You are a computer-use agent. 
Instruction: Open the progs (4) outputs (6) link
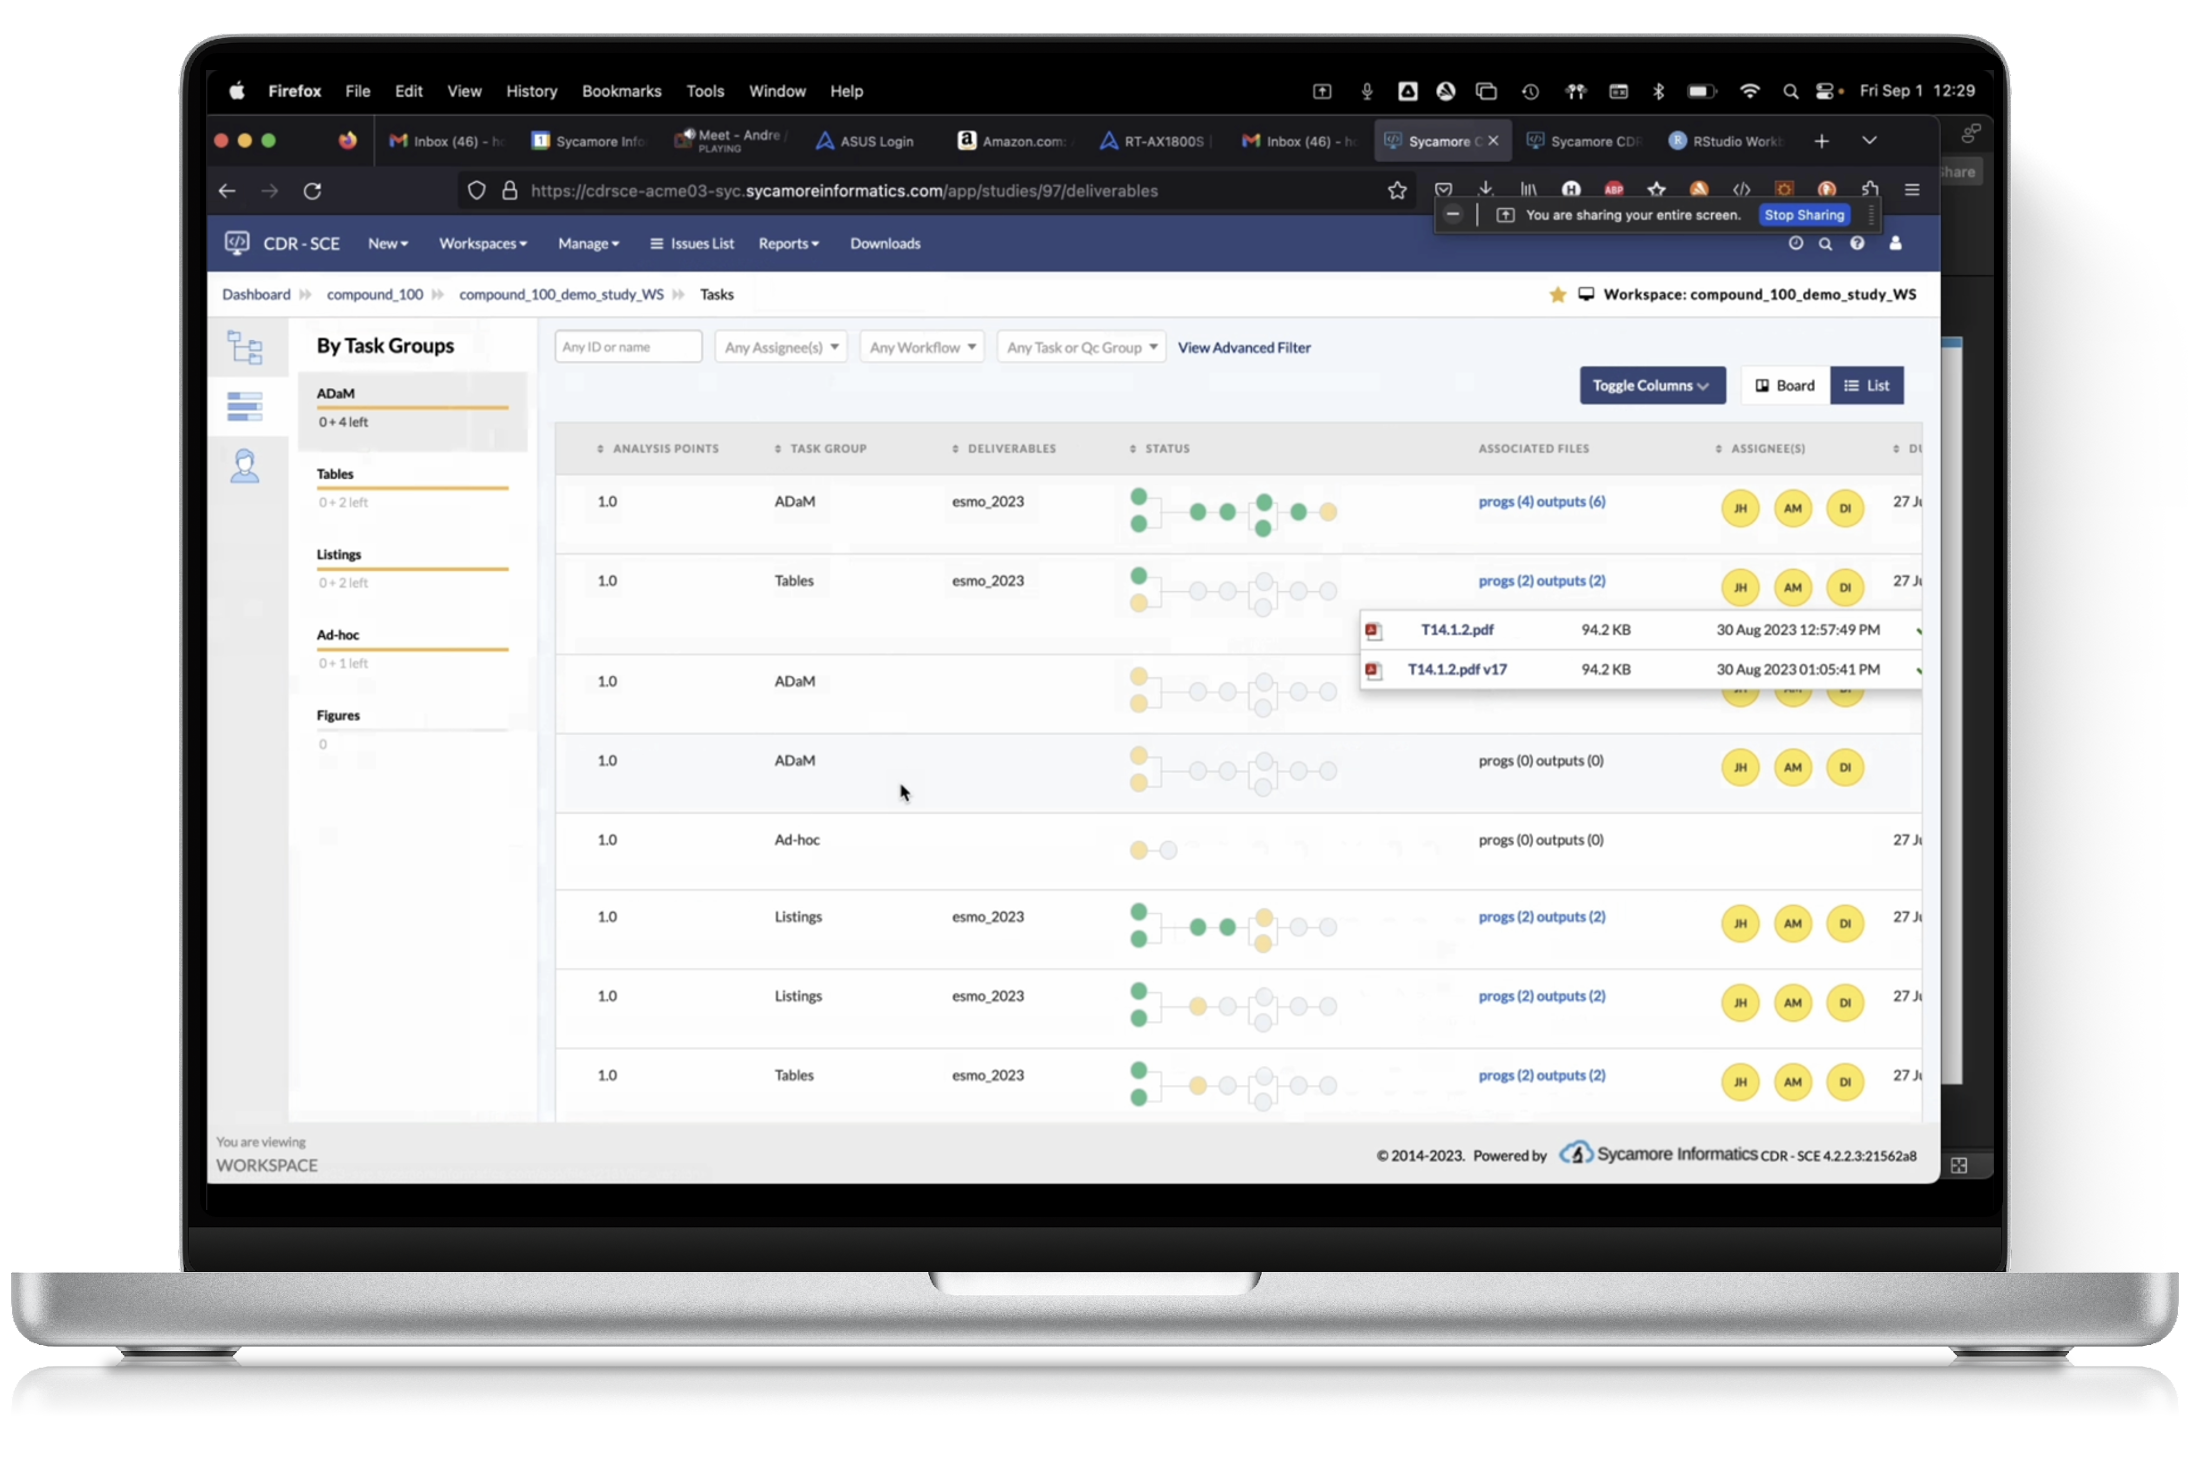click(1541, 501)
